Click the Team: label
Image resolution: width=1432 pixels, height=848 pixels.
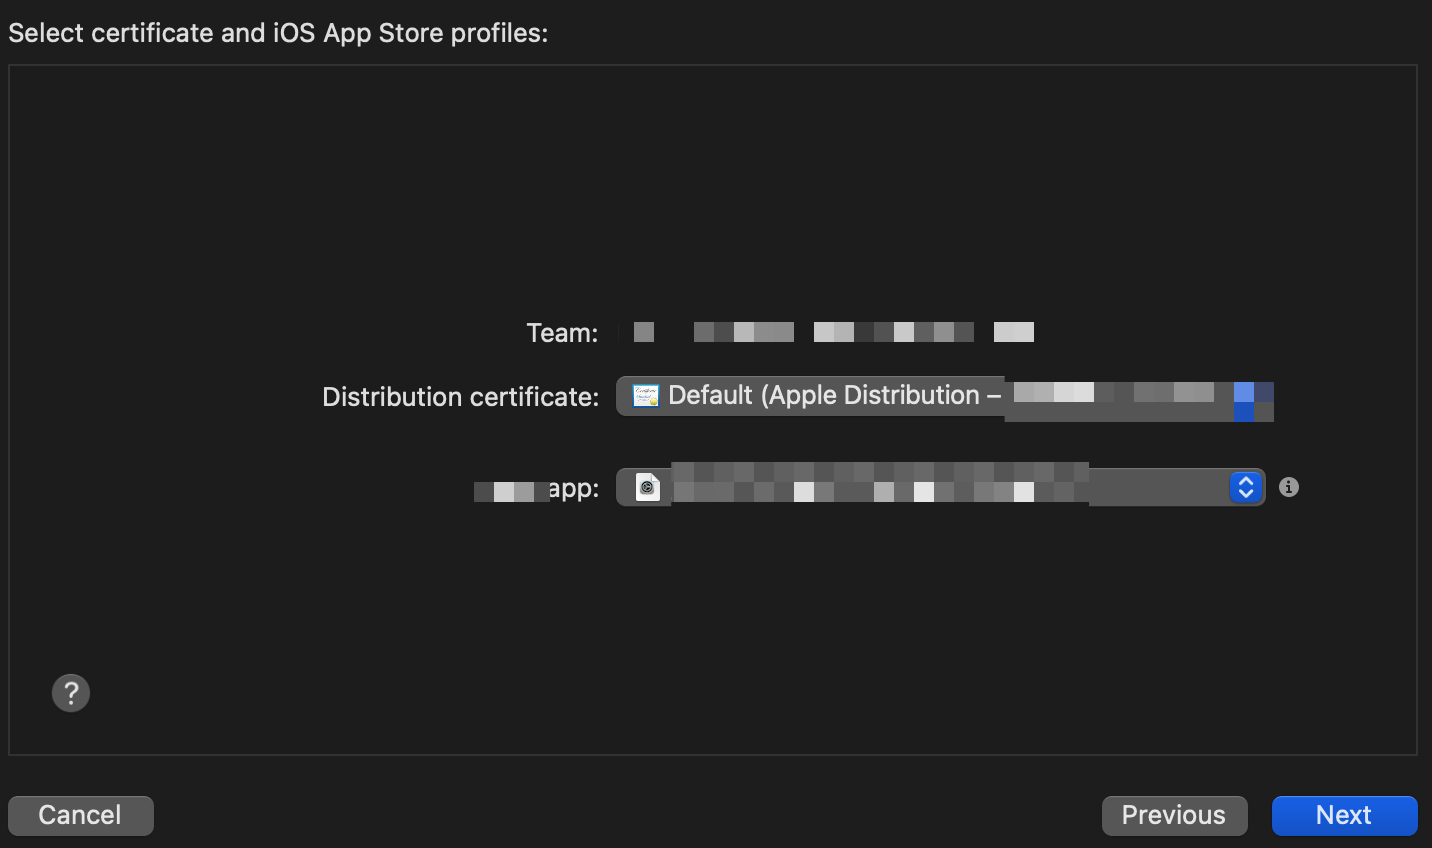(x=562, y=333)
